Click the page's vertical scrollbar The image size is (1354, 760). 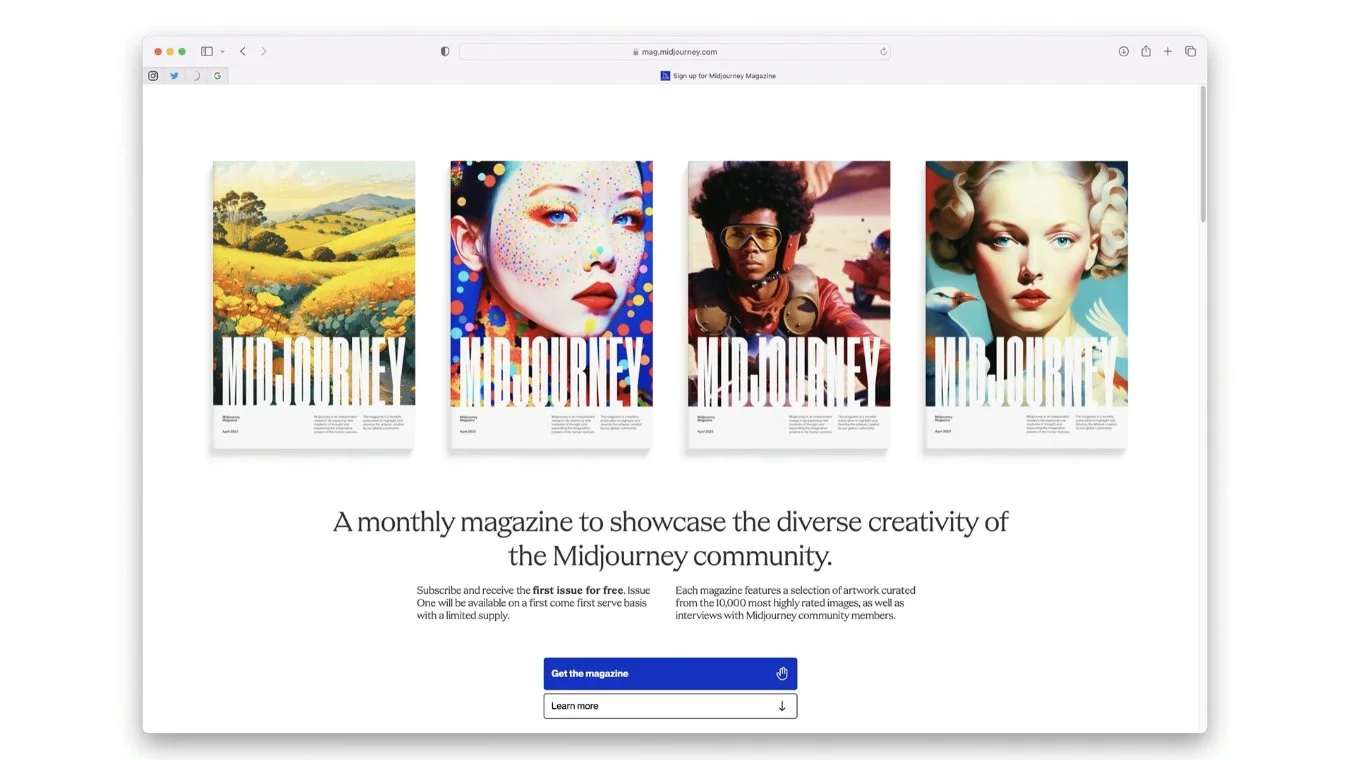1203,155
